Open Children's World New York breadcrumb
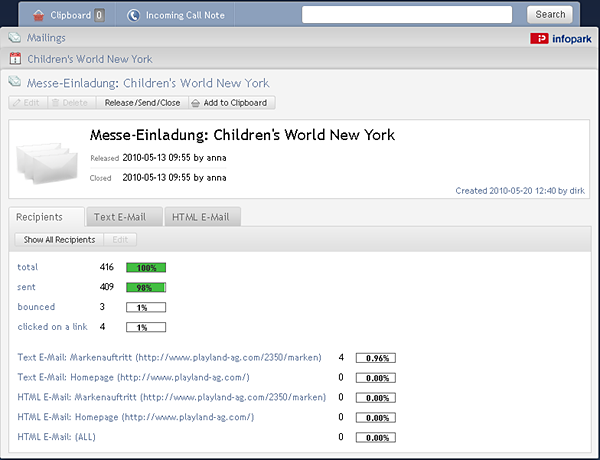The height and width of the screenshot is (460, 600). tap(90, 59)
